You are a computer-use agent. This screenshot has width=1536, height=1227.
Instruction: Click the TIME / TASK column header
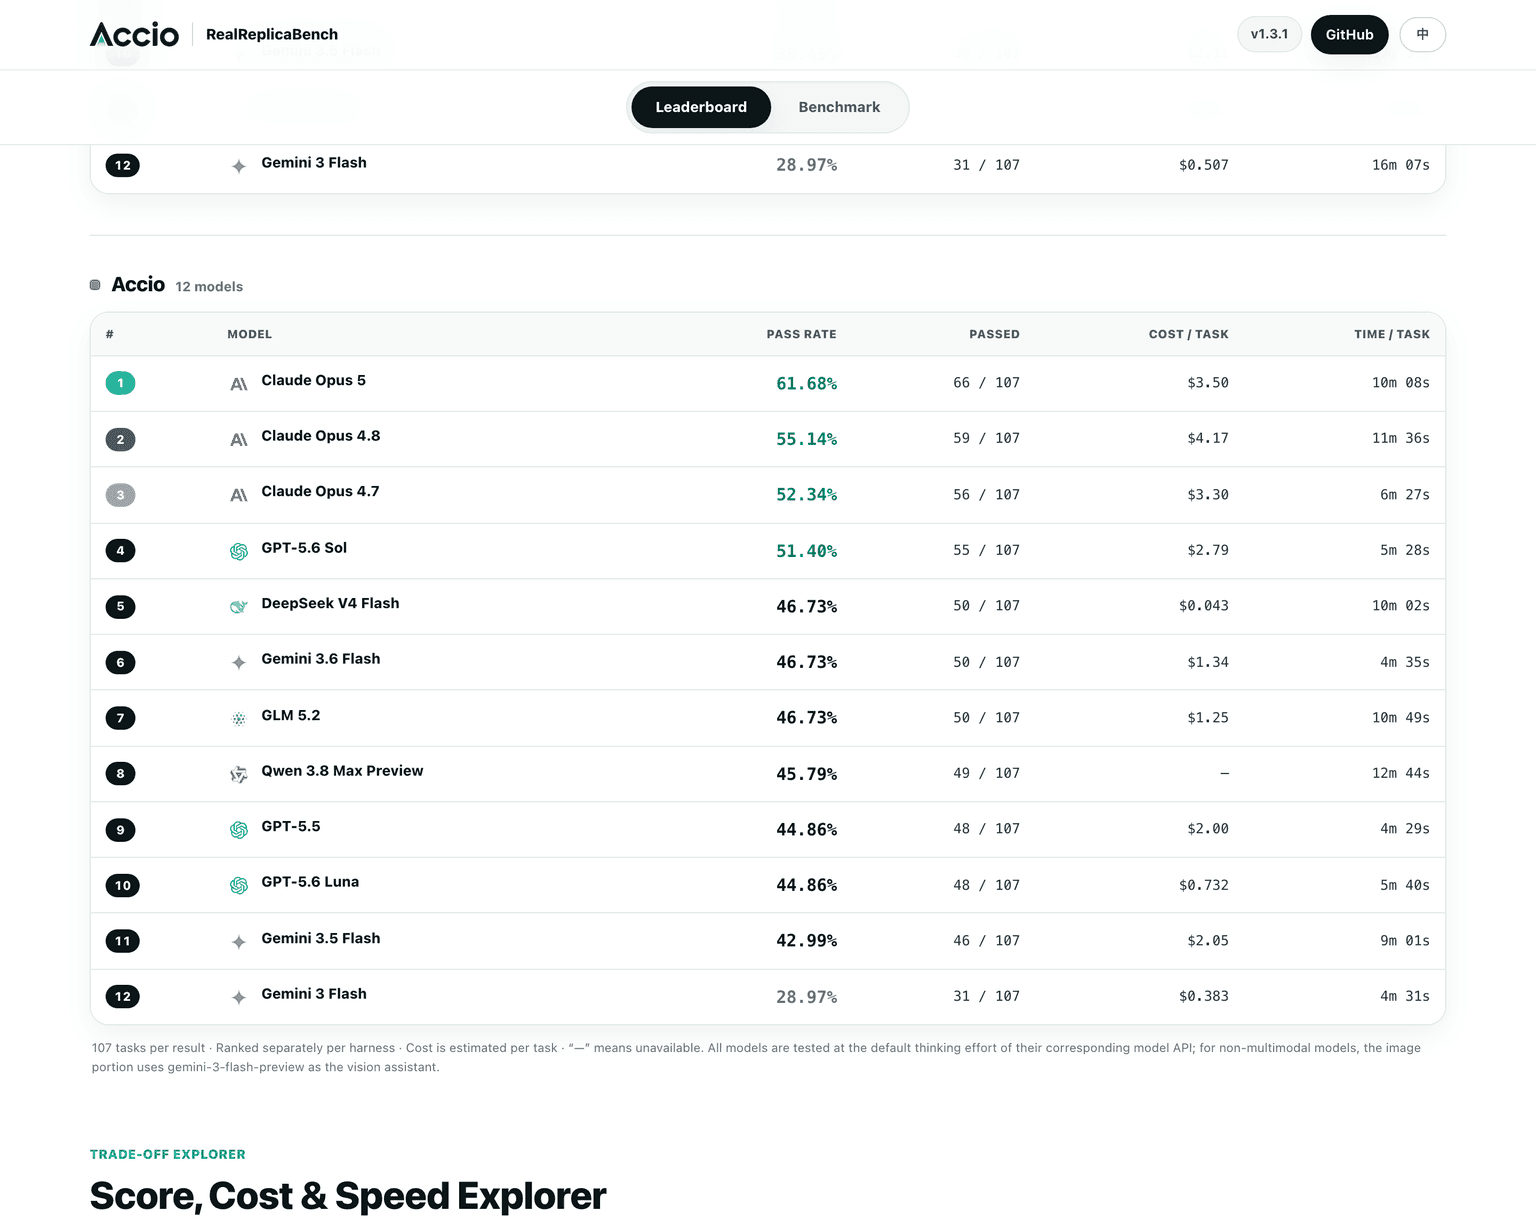pyautogui.click(x=1392, y=334)
